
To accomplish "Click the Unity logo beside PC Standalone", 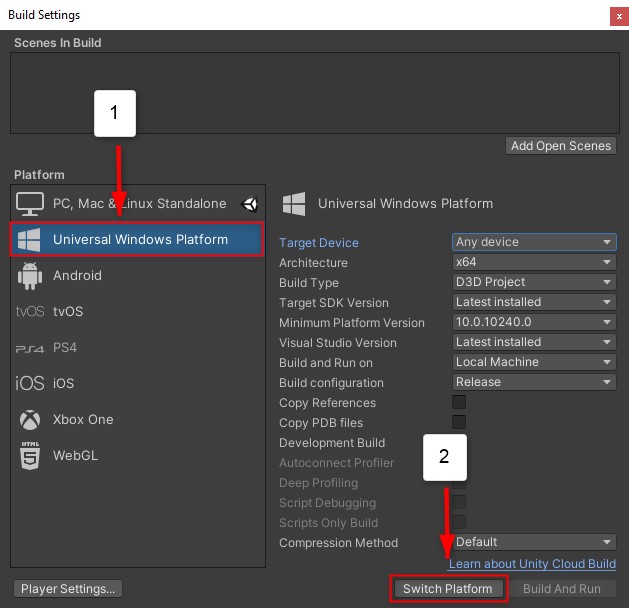I will tap(250, 204).
